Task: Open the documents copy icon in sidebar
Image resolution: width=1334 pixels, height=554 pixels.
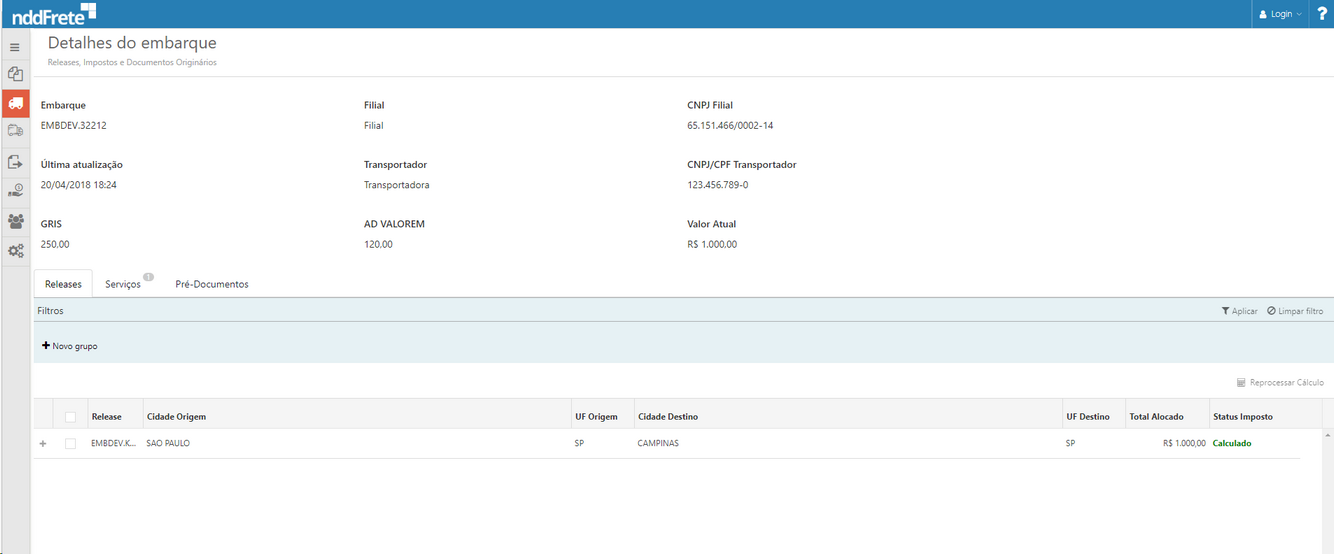Action: 15,74
